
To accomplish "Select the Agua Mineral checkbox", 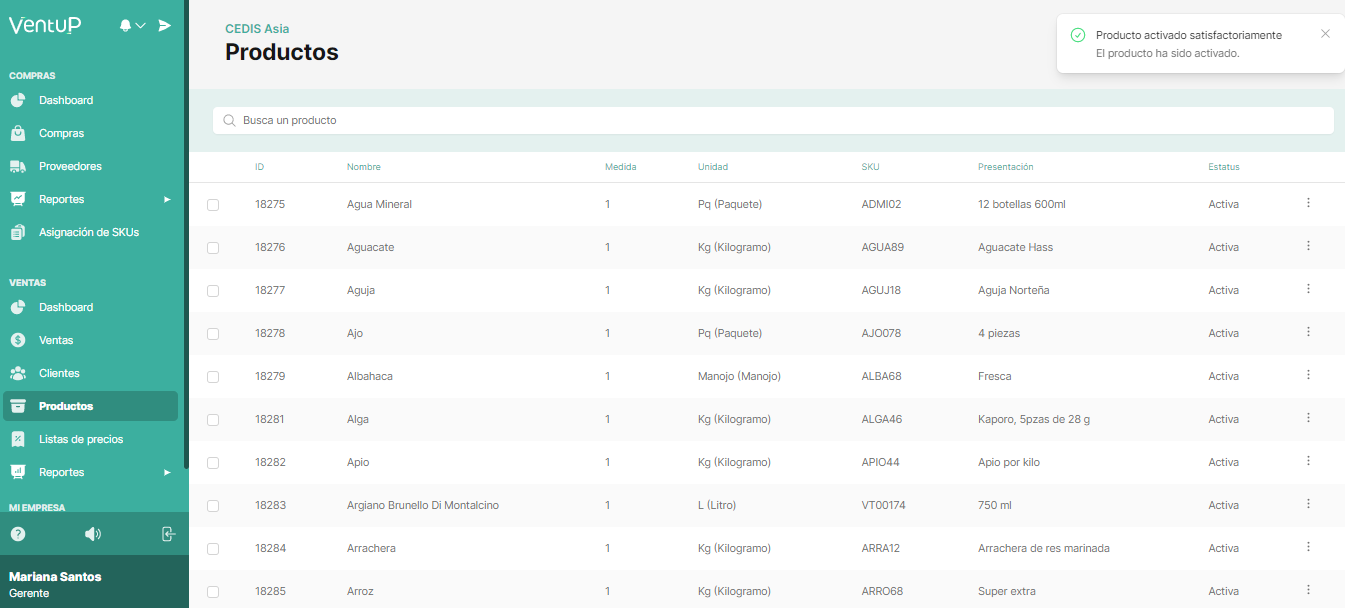I will pyautogui.click(x=213, y=205).
